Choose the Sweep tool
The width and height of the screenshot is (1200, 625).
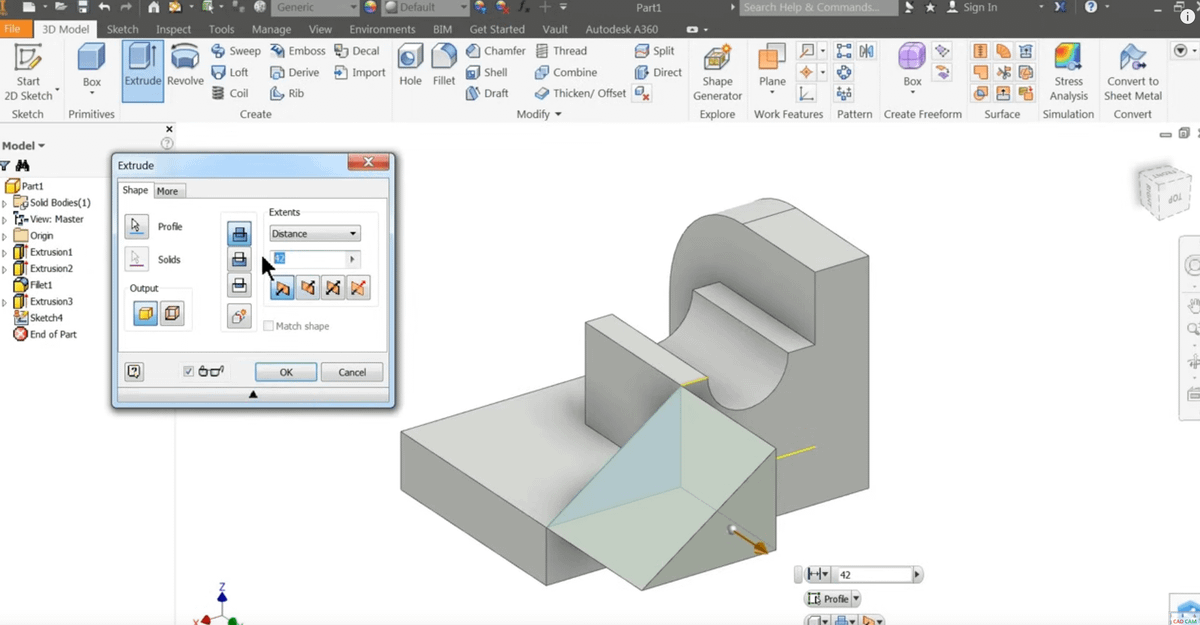[236, 51]
